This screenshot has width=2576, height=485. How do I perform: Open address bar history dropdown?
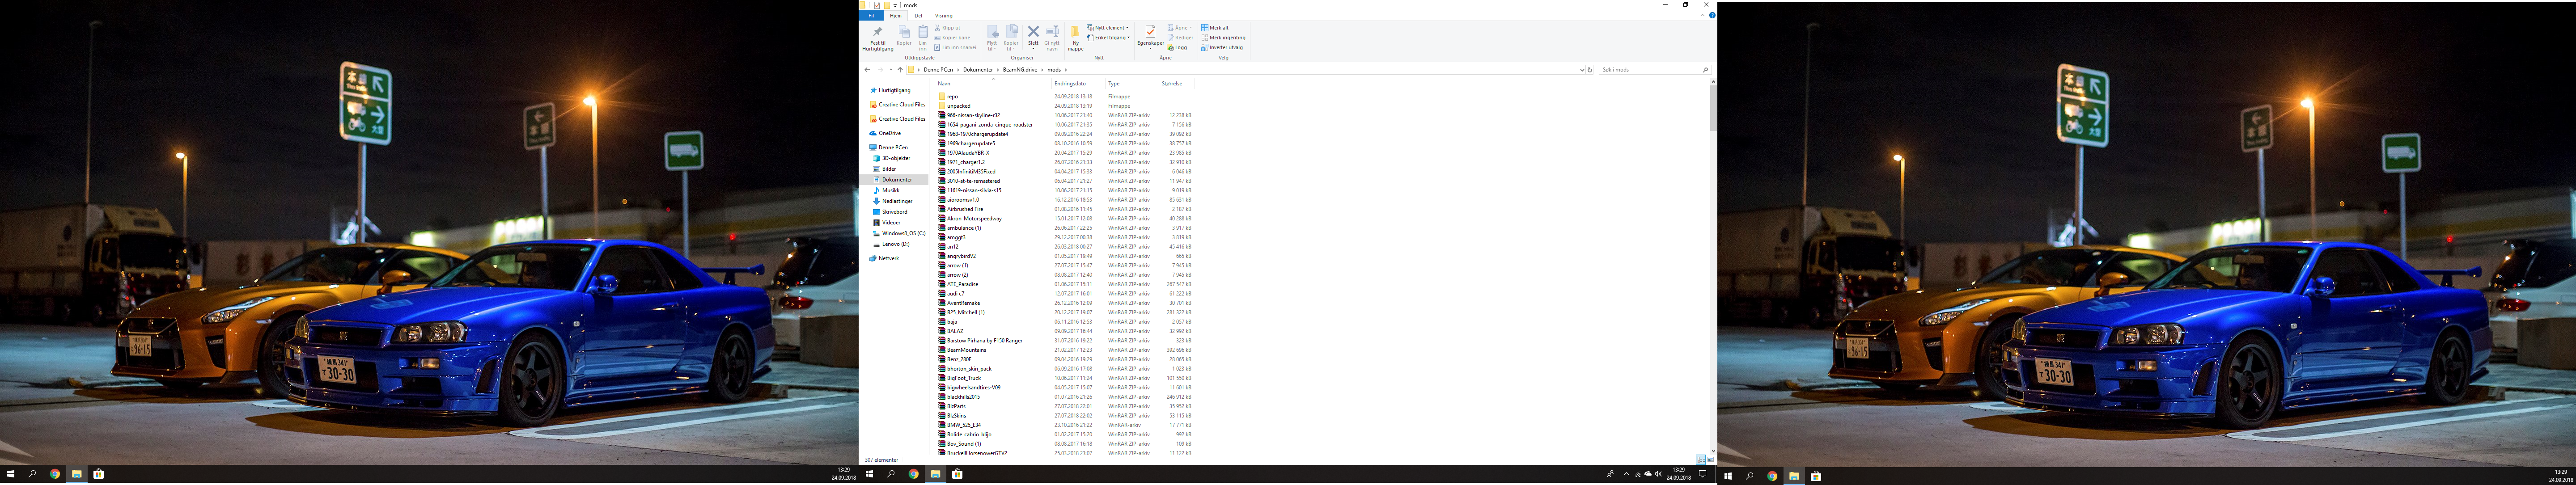pos(1582,70)
